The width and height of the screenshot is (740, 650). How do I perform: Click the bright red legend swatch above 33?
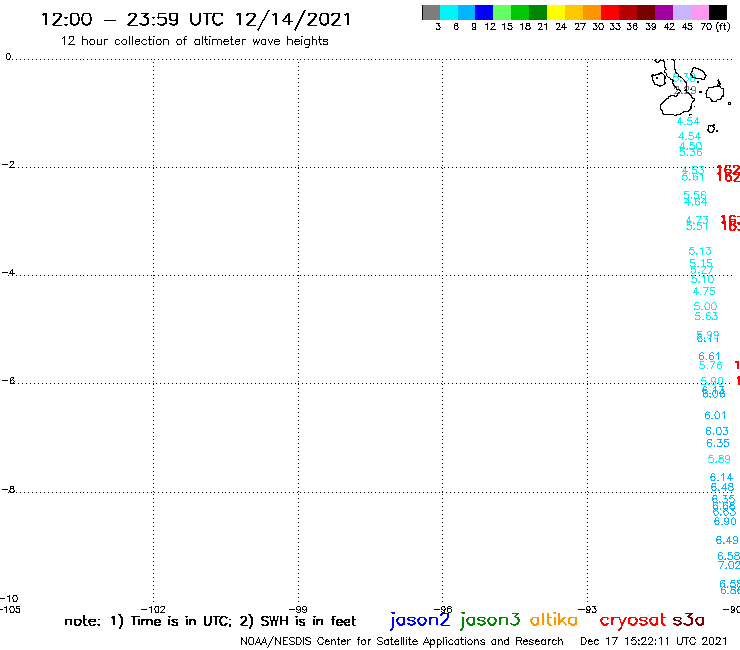coord(610,12)
